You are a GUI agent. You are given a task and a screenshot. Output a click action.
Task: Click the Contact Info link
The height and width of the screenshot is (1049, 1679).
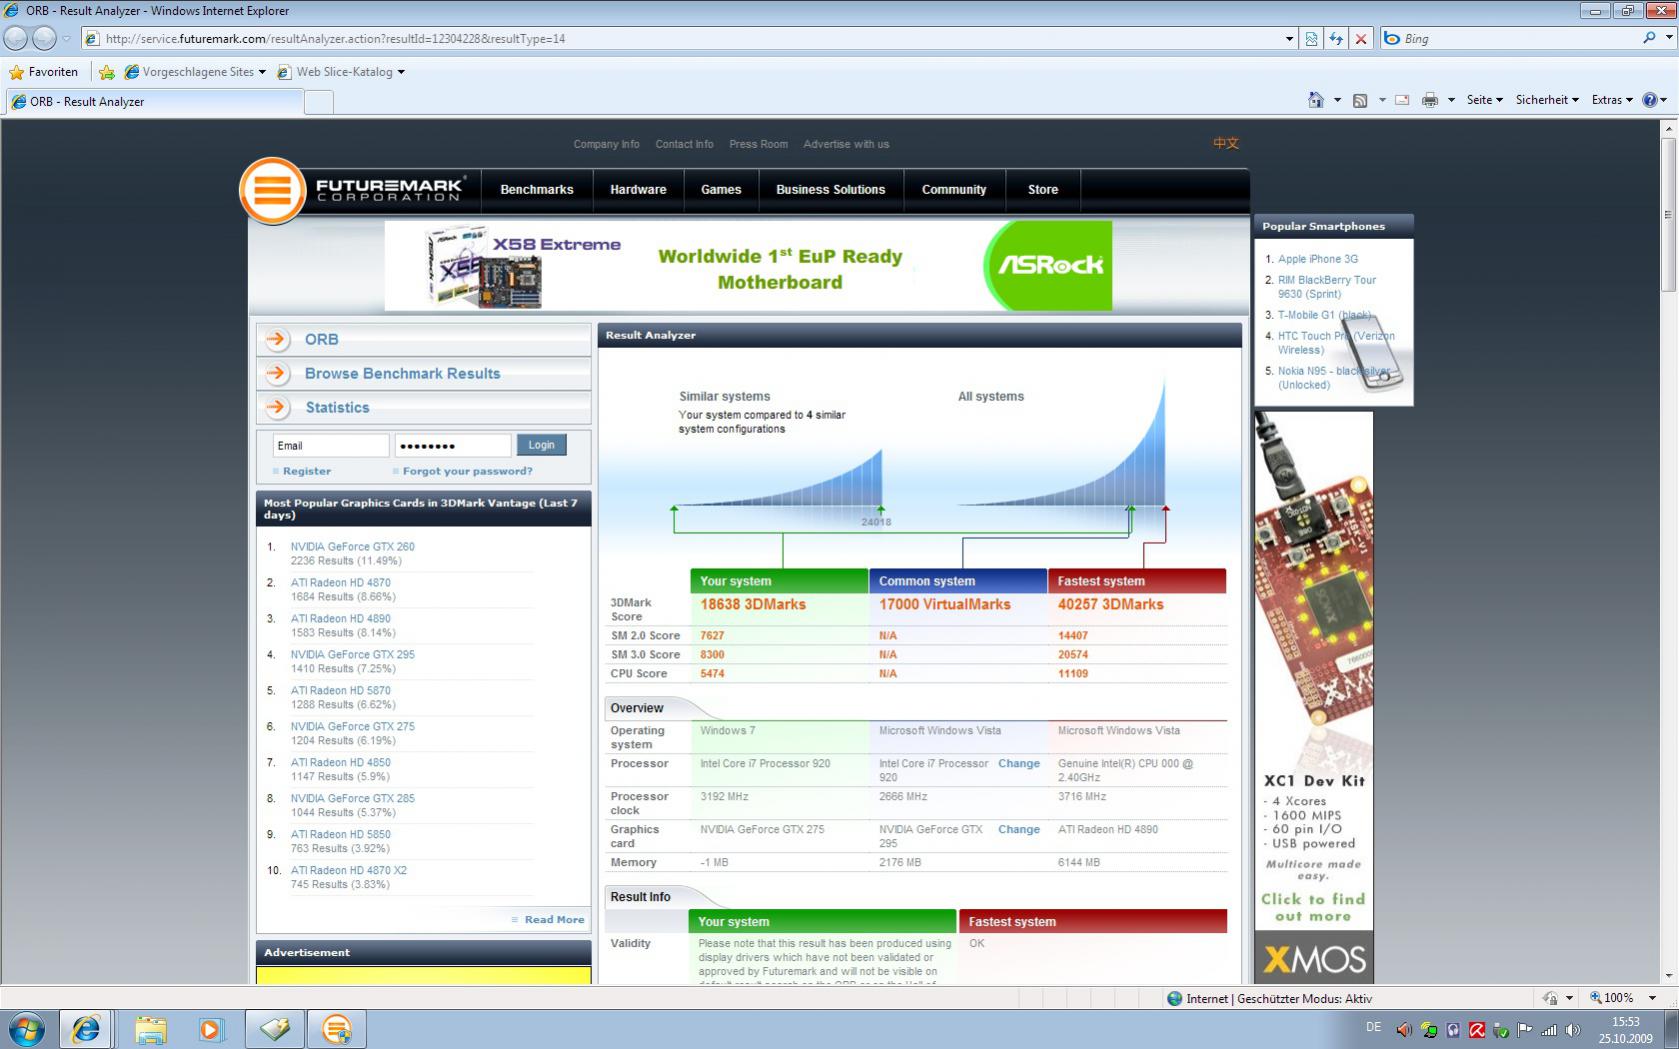pyautogui.click(x=684, y=144)
